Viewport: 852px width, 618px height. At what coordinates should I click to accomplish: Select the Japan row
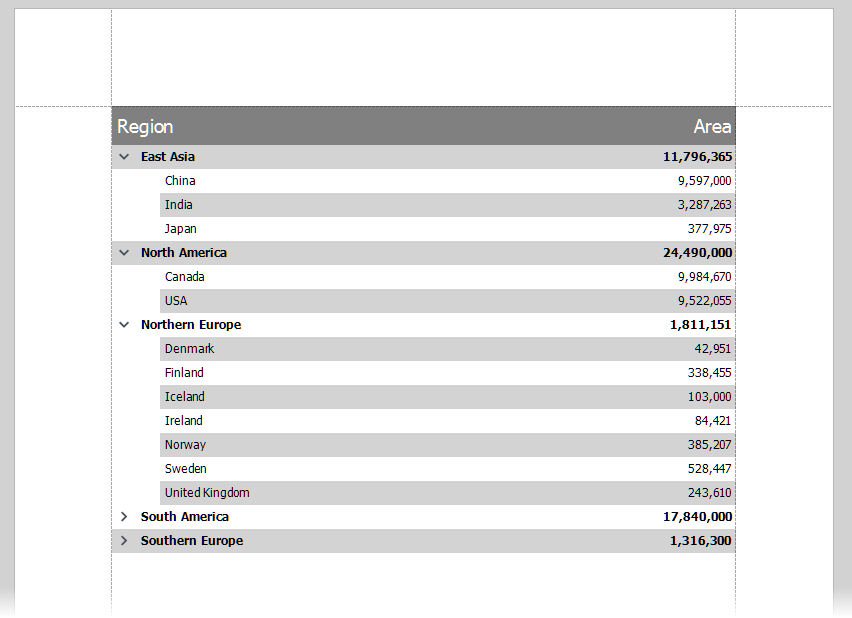[447, 229]
